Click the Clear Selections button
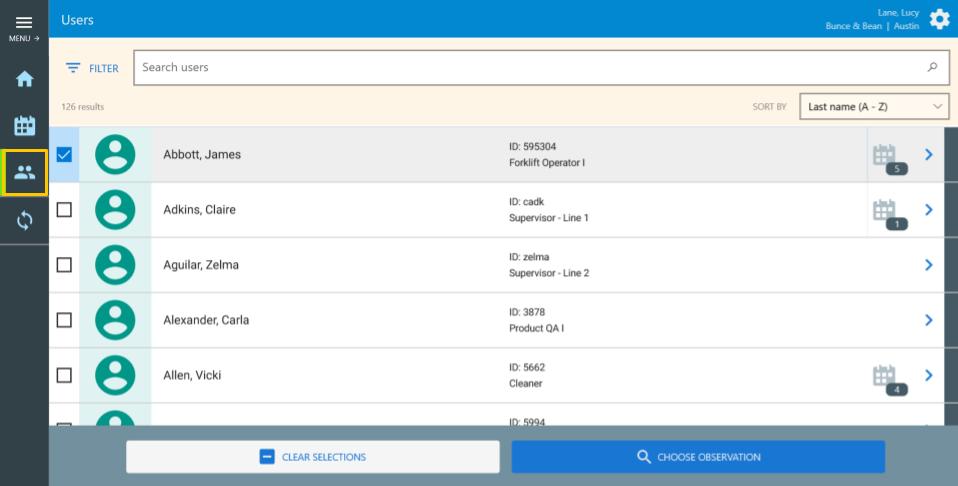The image size is (958, 486). tap(312, 457)
